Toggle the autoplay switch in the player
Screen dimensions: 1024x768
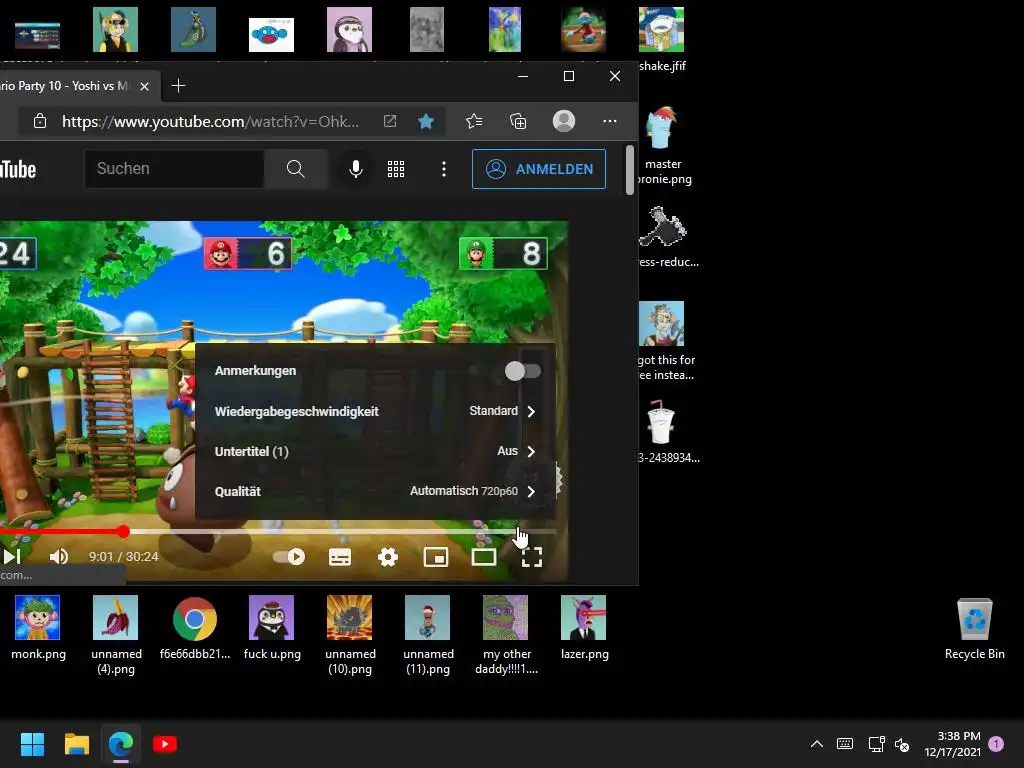(x=289, y=556)
